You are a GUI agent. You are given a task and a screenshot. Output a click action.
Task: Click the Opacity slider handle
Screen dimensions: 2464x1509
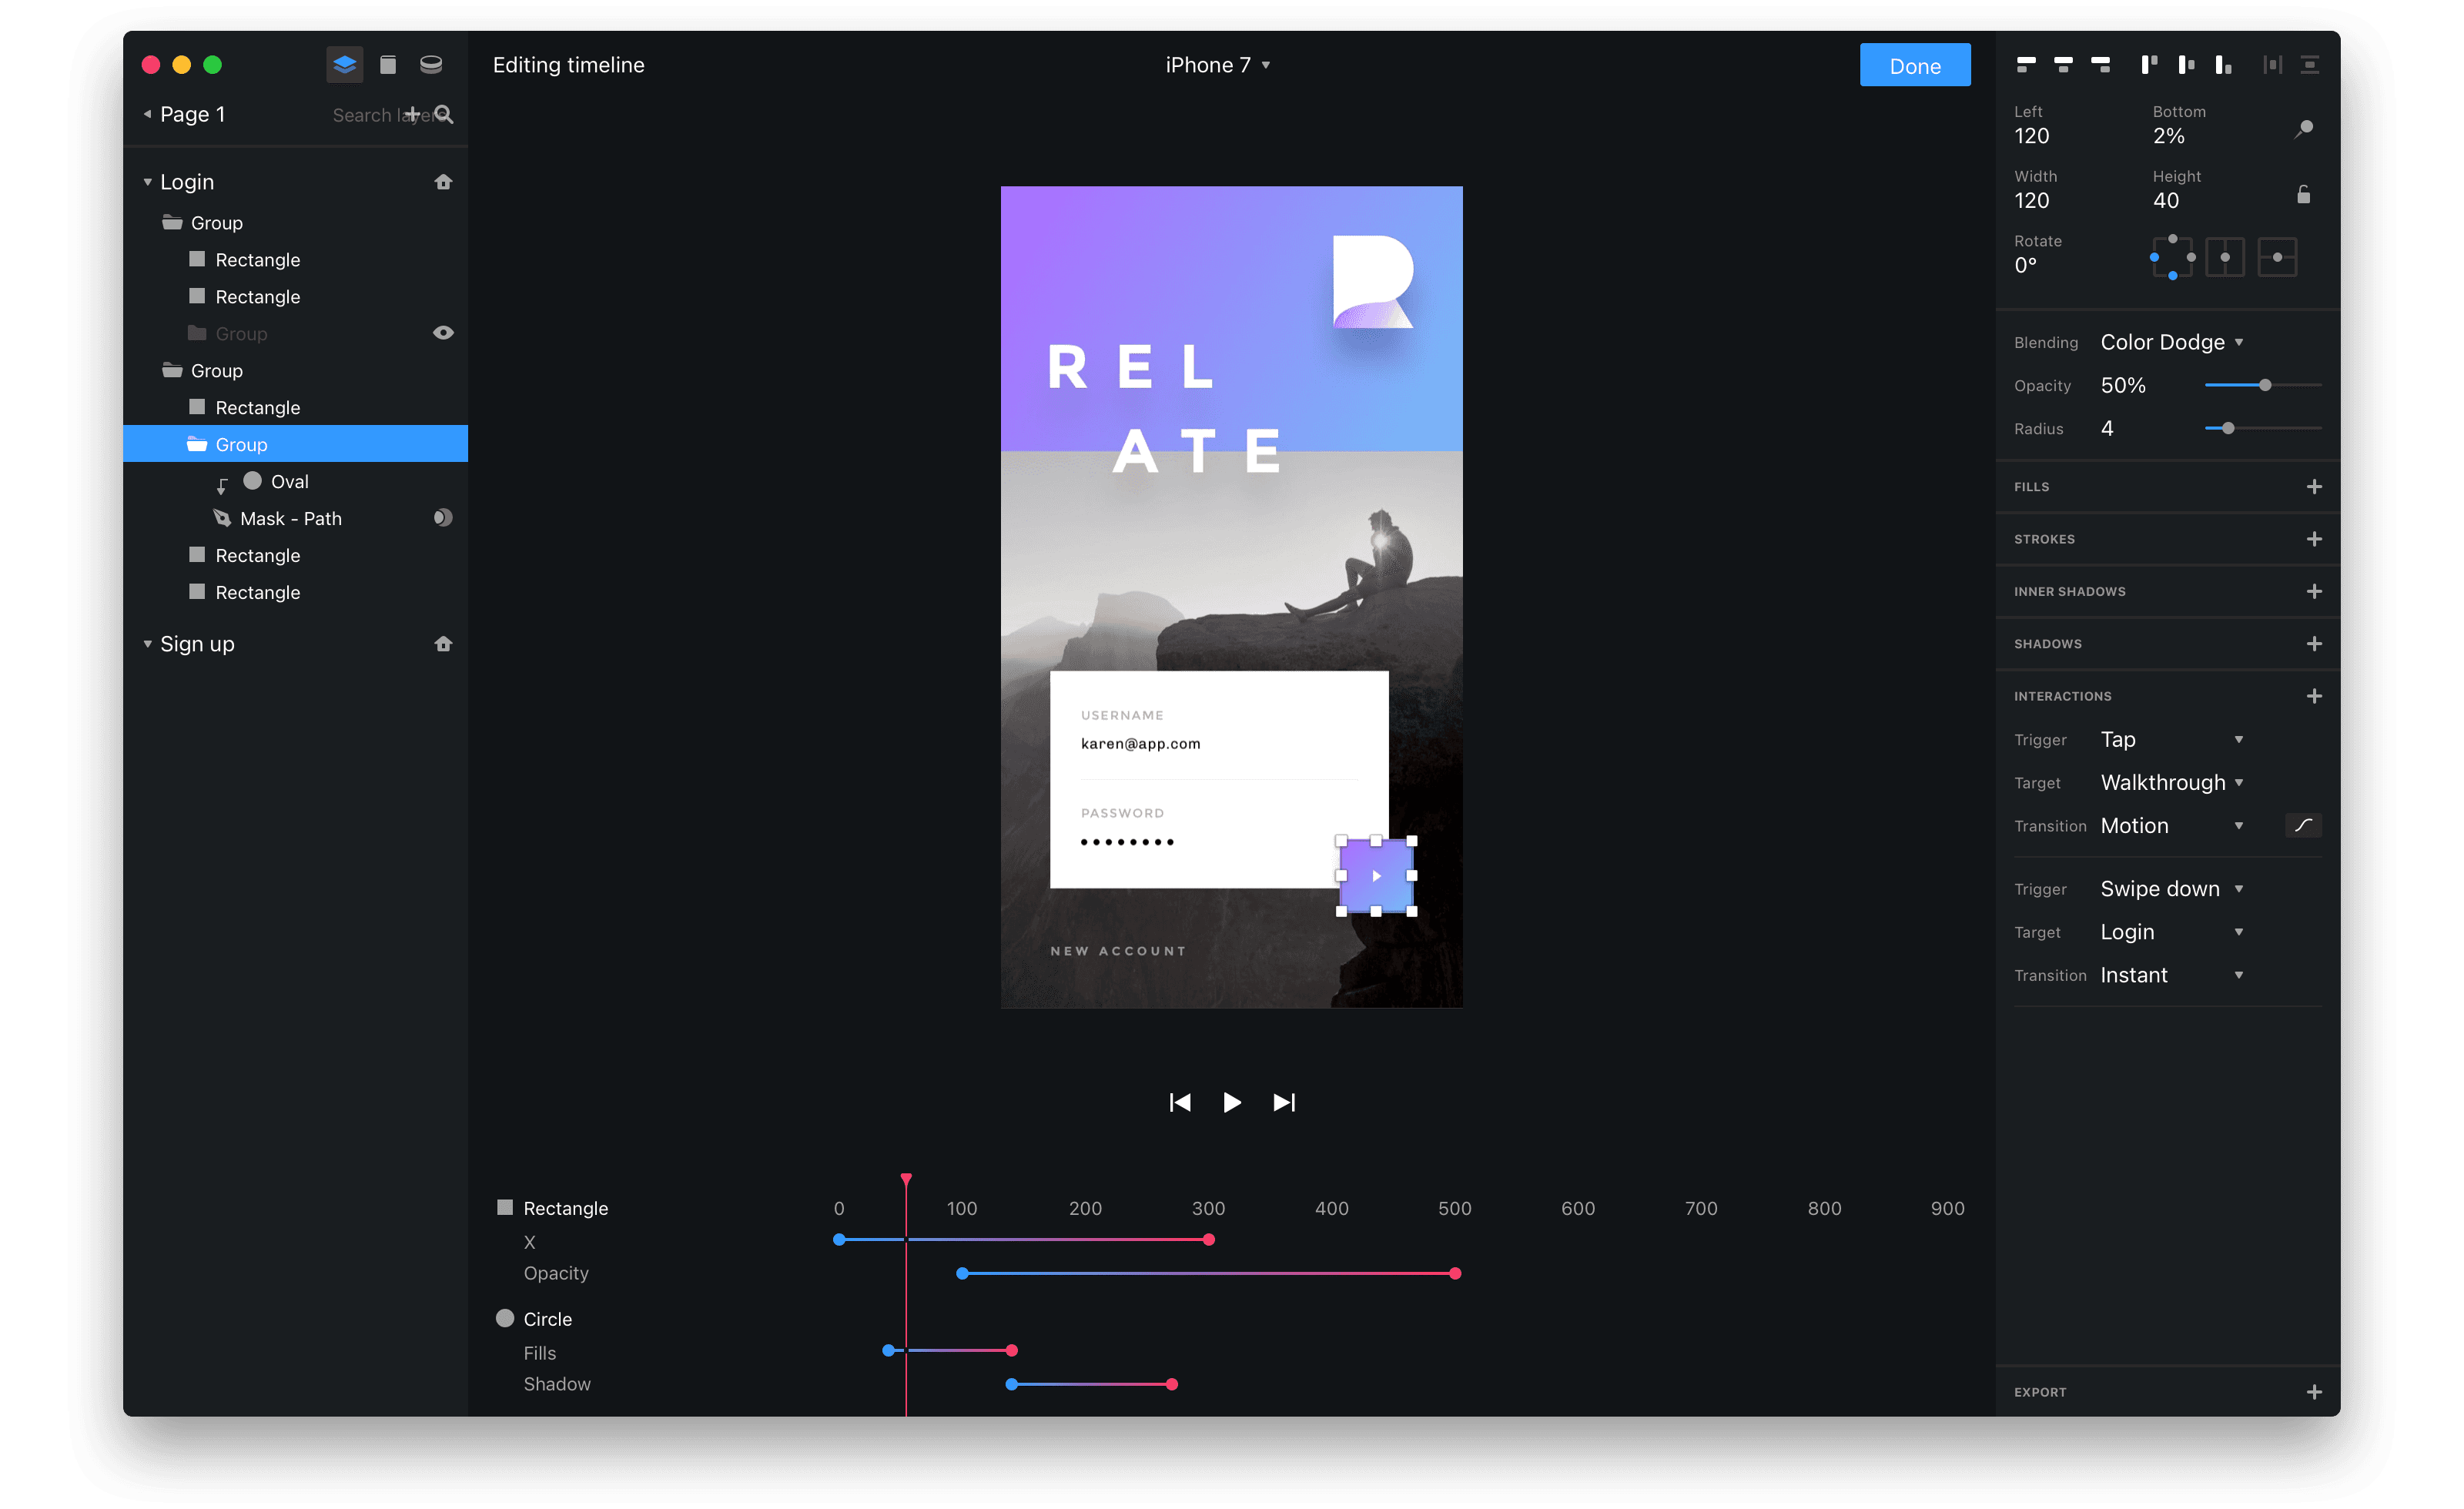2265,385
